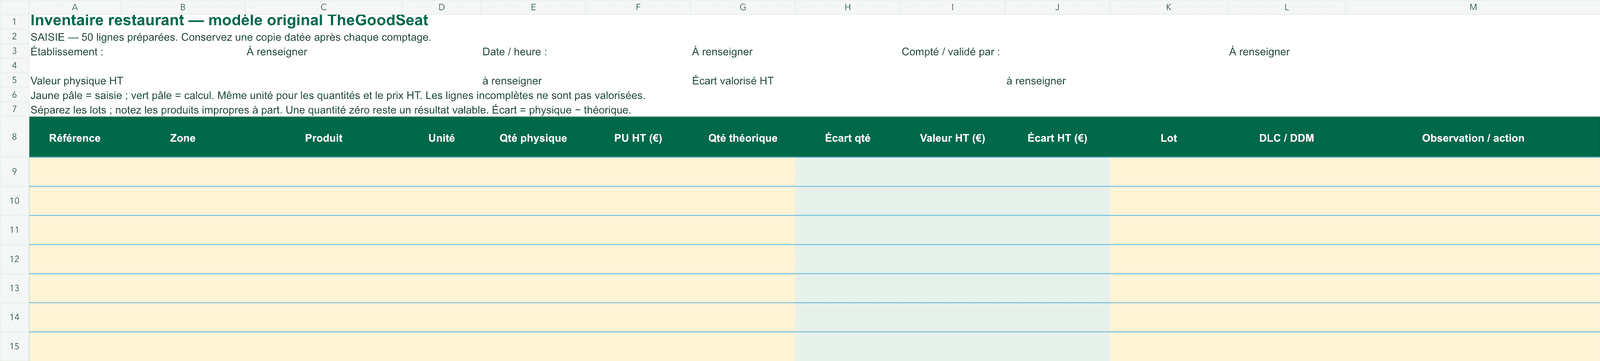Select the 'Produit' table header
Image resolution: width=1600 pixels, height=361 pixels.
(x=324, y=138)
